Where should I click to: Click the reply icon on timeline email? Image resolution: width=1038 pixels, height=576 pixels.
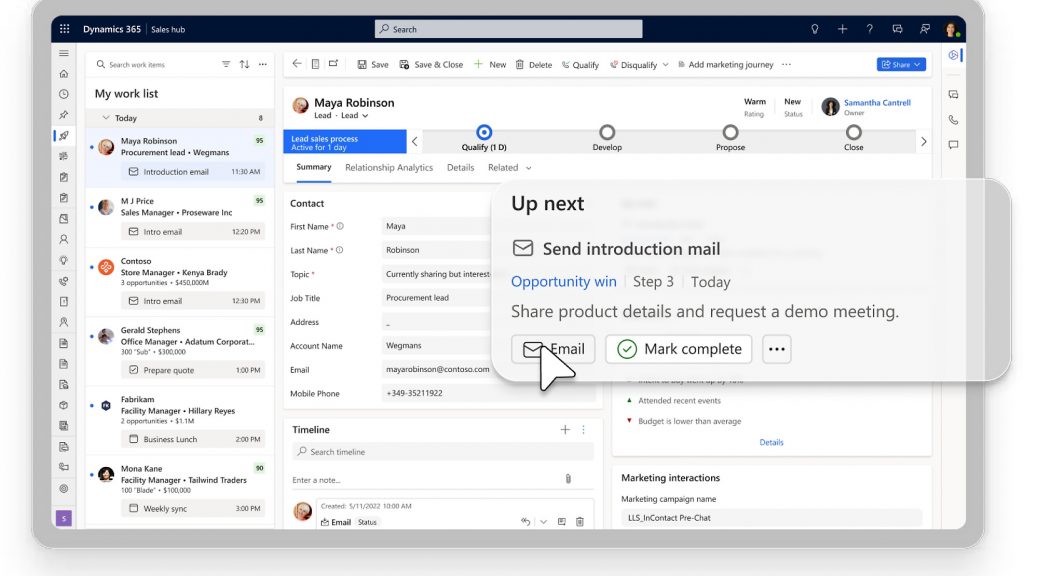point(525,522)
